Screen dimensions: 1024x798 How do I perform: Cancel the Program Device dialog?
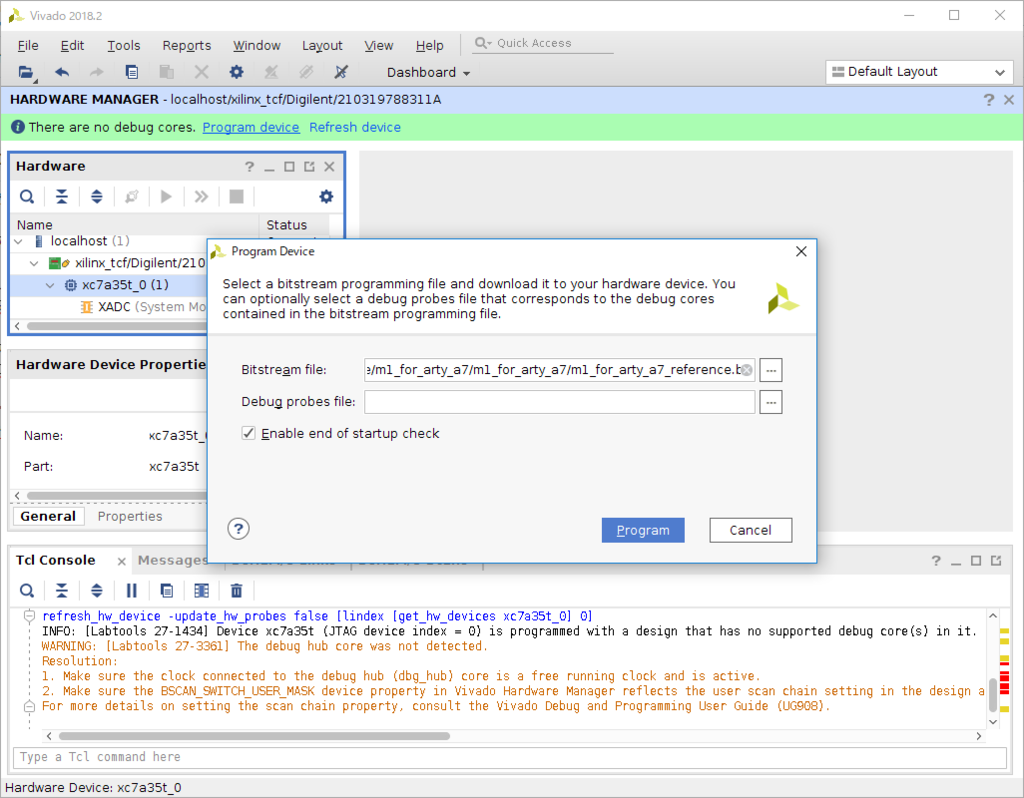(750, 530)
